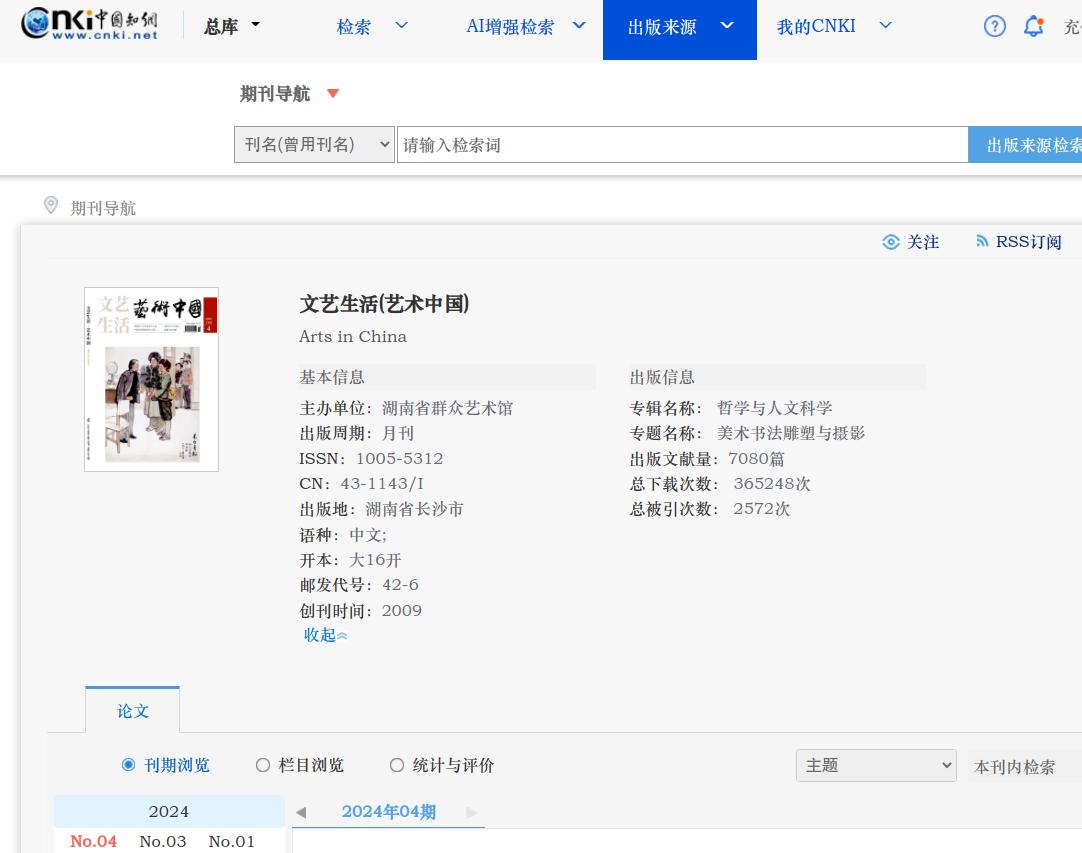1082x853 pixels.
Task: Select the 刊期浏览 radio button
Action: [x=128, y=765]
